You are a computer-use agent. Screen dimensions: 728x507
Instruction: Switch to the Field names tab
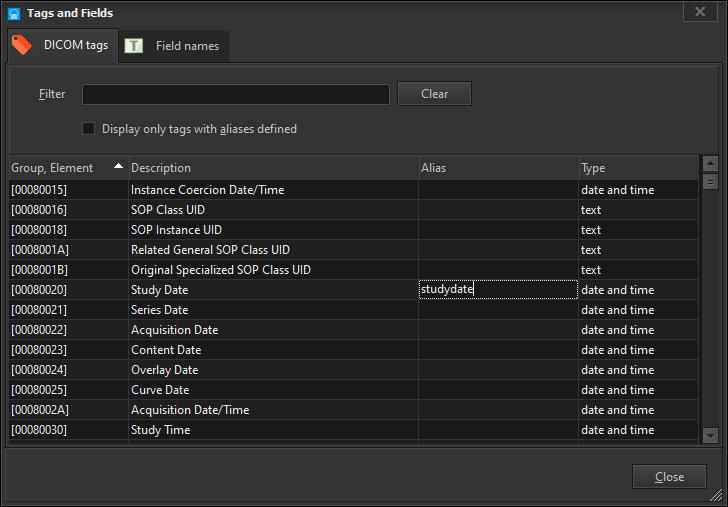(176, 46)
